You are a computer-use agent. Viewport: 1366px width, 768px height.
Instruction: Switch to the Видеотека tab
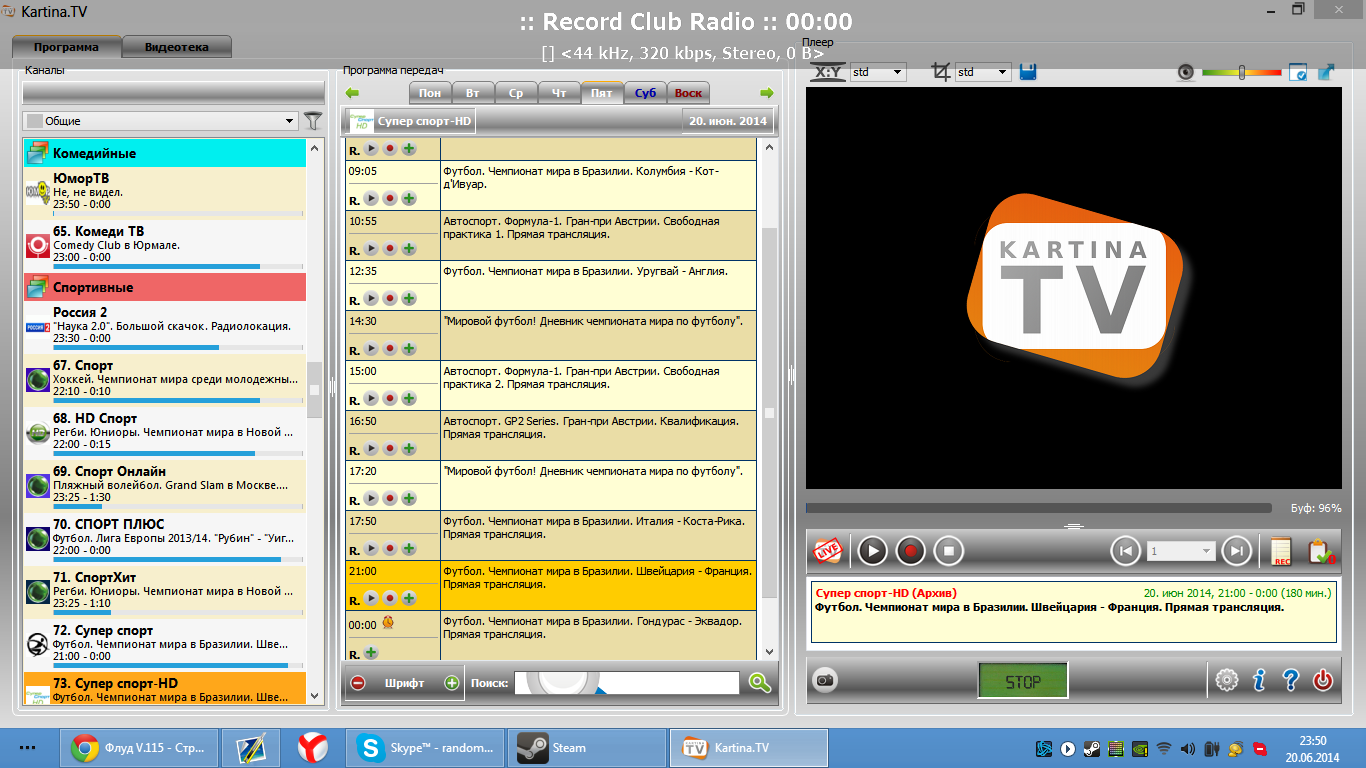pyautogui.click(x=177, y=47)
